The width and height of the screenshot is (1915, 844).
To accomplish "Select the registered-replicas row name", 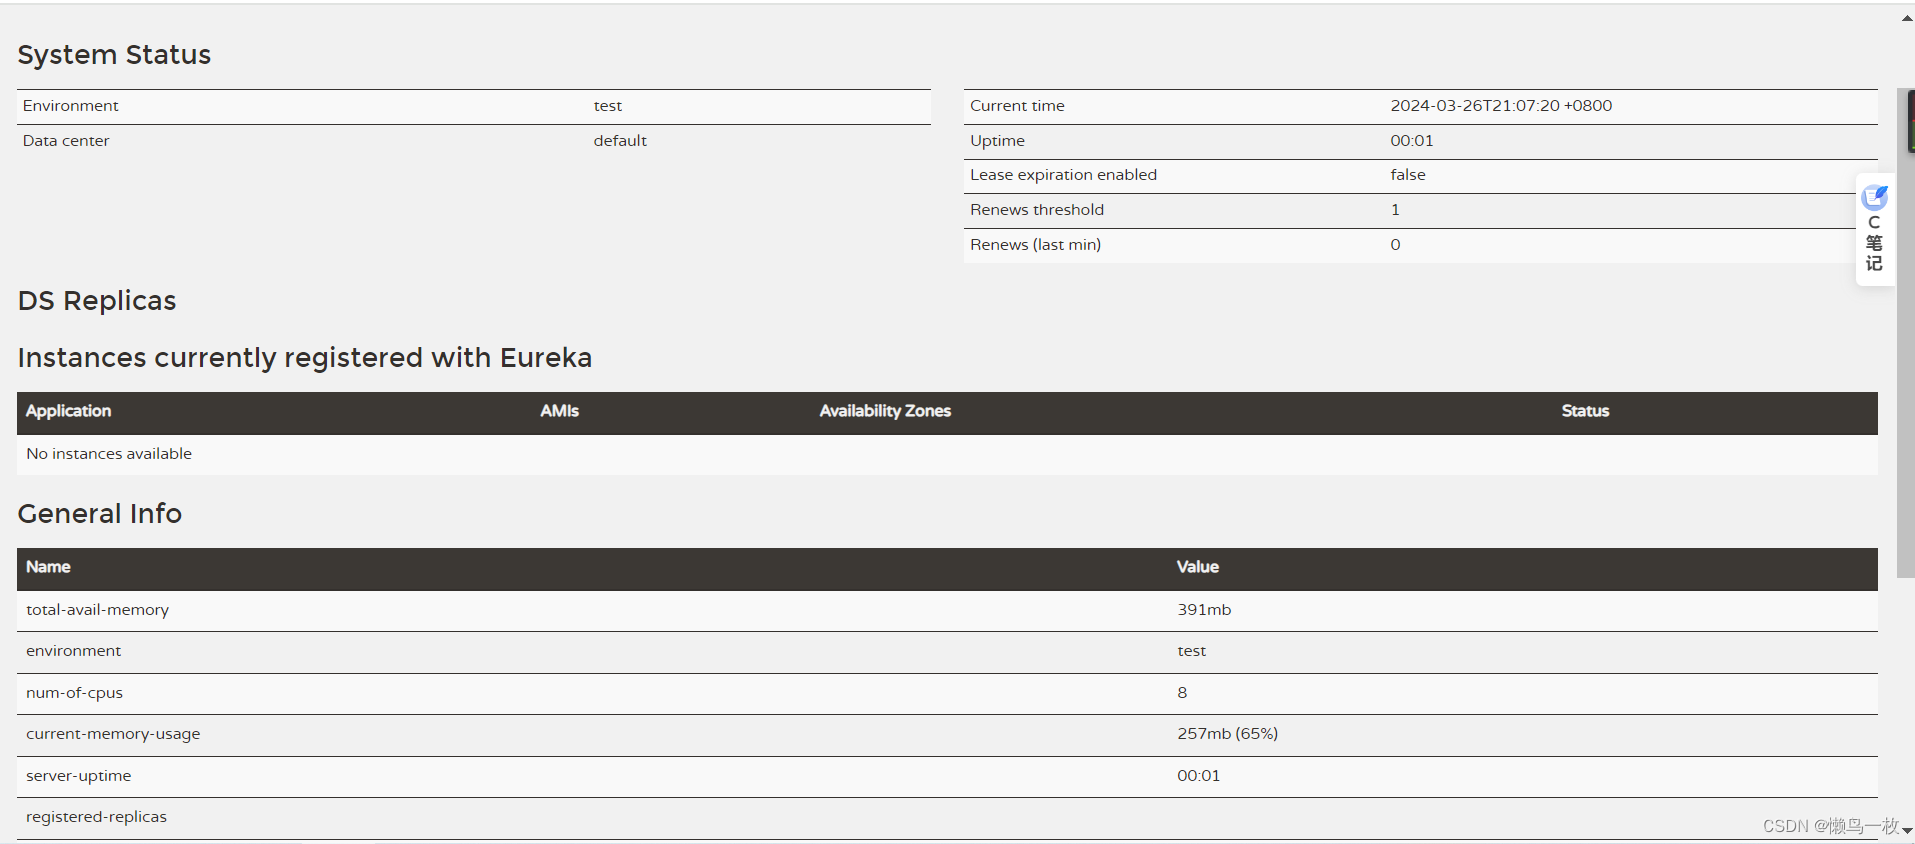I will pos(96,817).
